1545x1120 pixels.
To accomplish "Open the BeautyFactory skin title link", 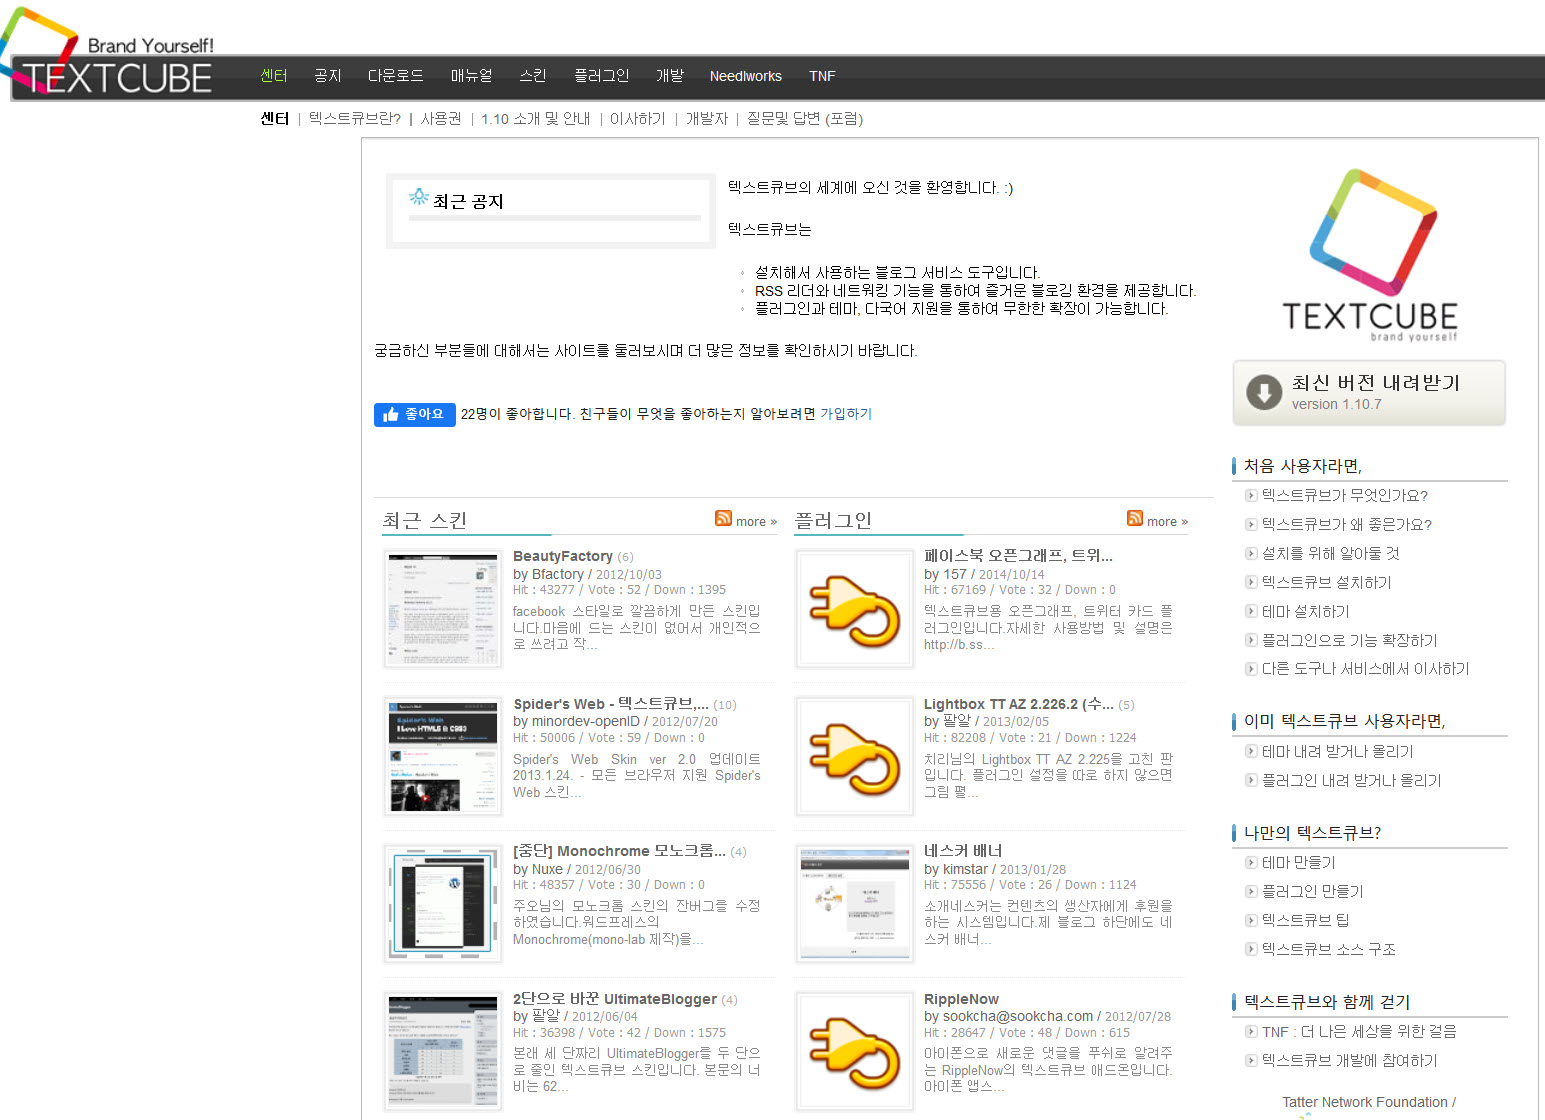I will point(562,556).
